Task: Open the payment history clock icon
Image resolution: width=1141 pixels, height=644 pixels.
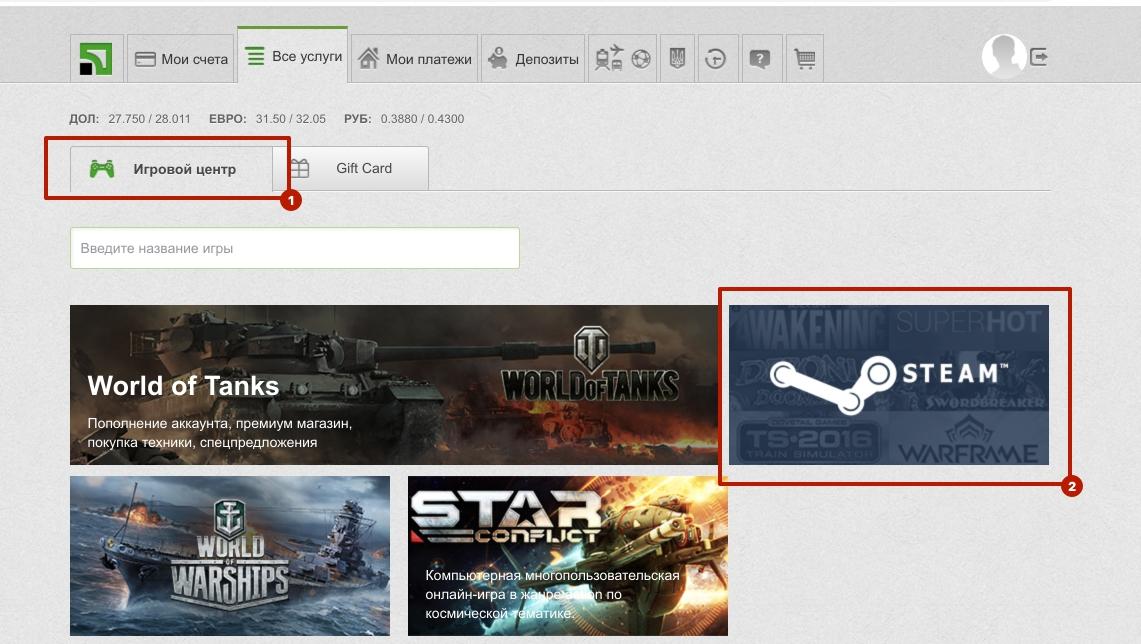Action: pyautogui.click(x=715, y=59)
